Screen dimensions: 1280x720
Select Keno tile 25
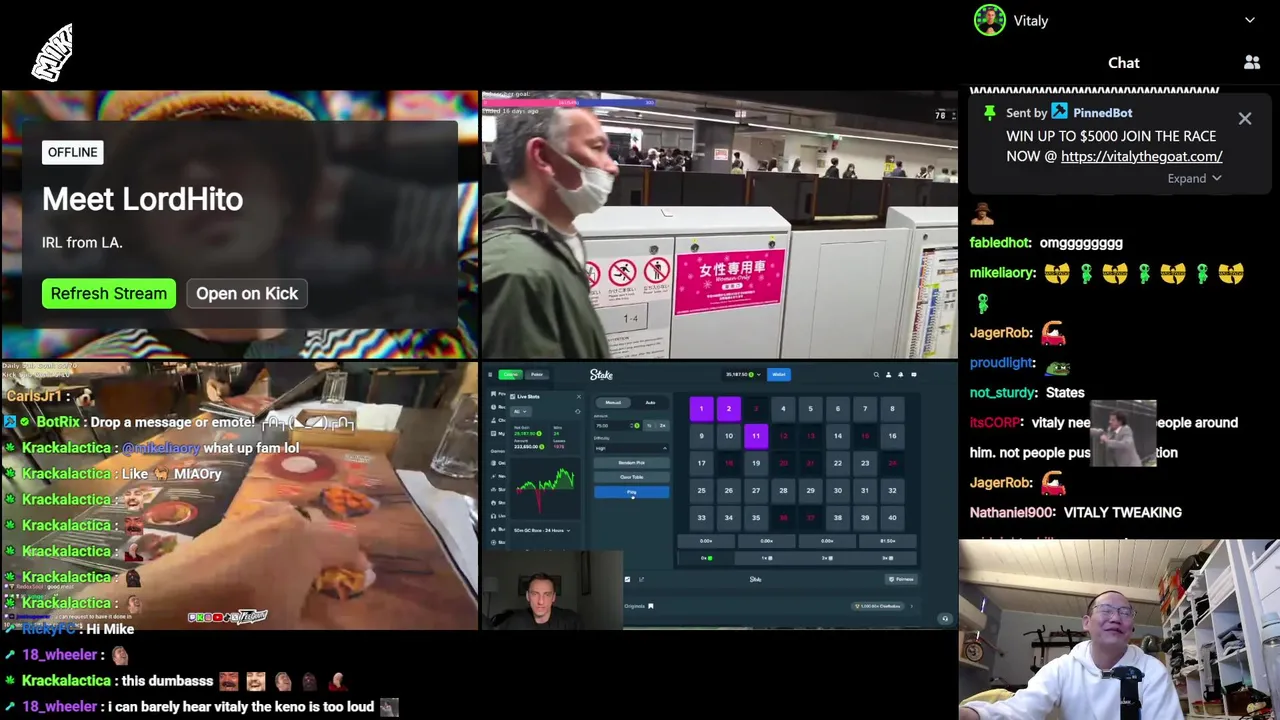[702, 491]
